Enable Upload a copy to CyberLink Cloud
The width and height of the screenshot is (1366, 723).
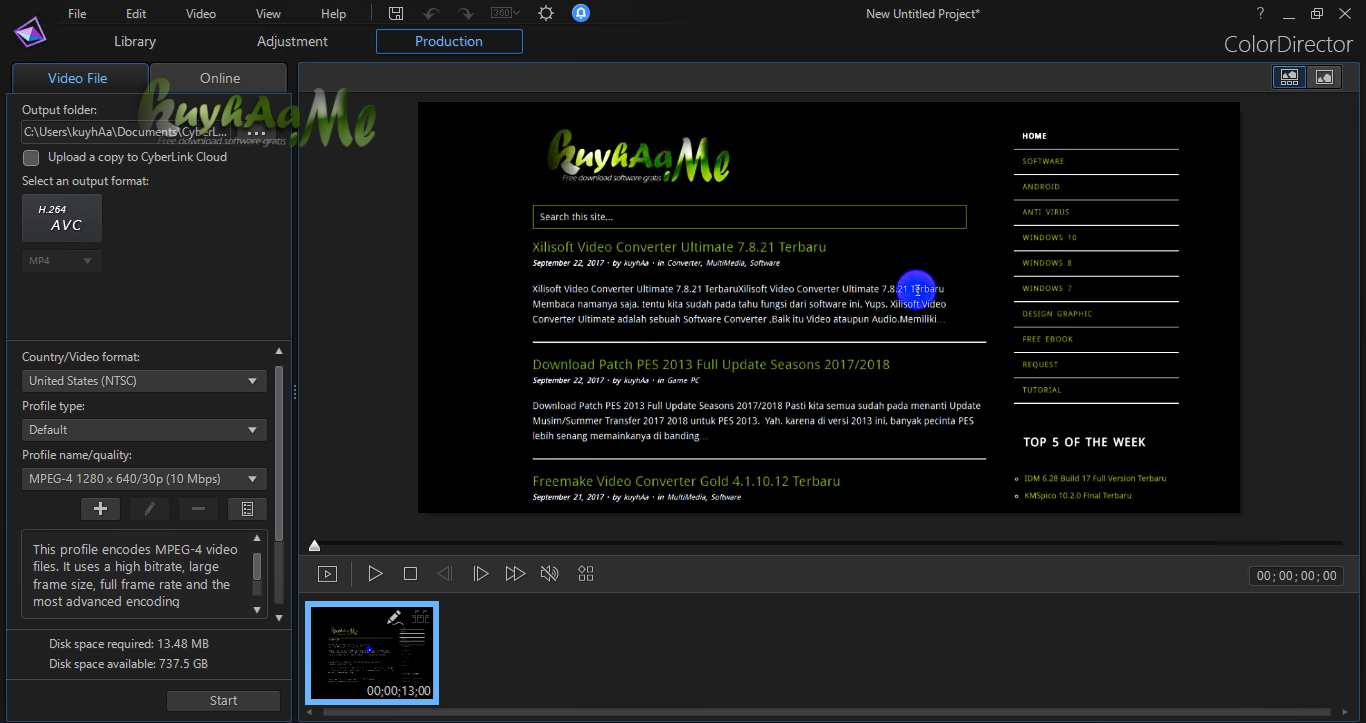pos(31,157)
